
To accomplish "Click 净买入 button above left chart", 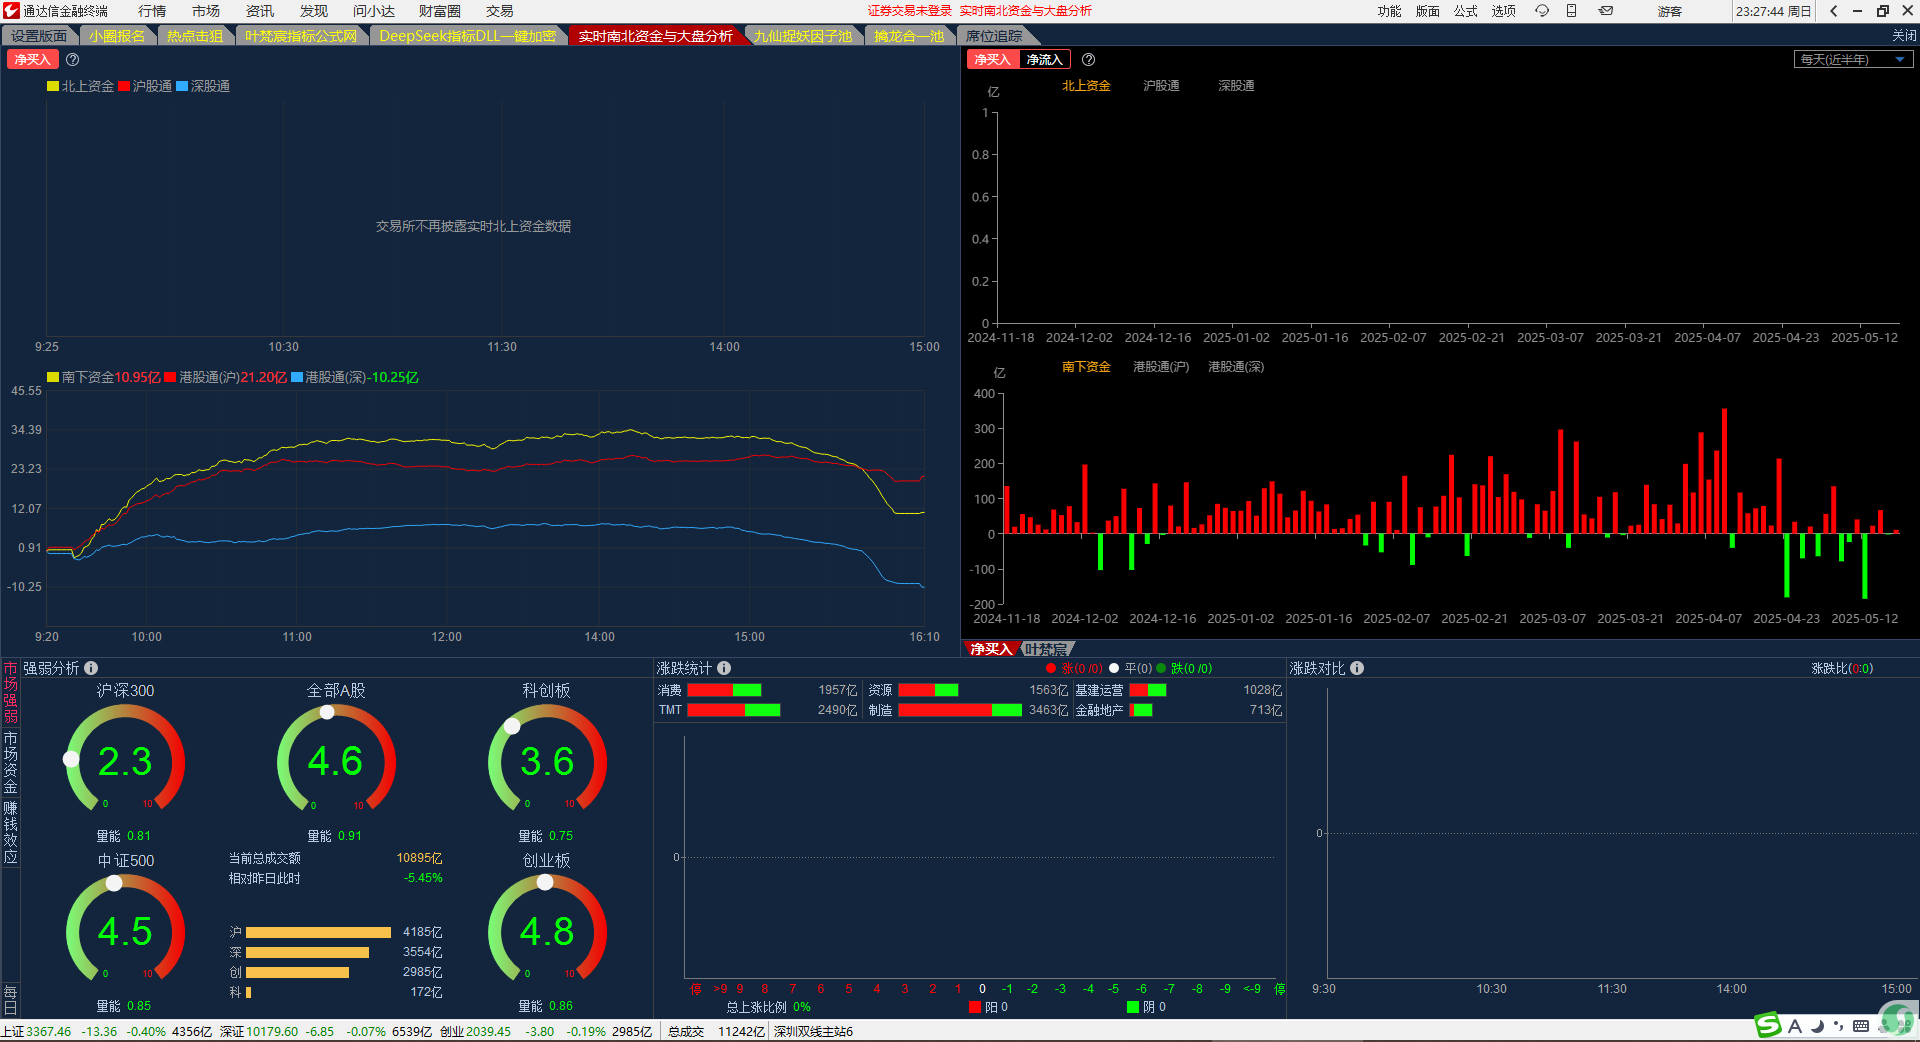I will coord(32,60).
